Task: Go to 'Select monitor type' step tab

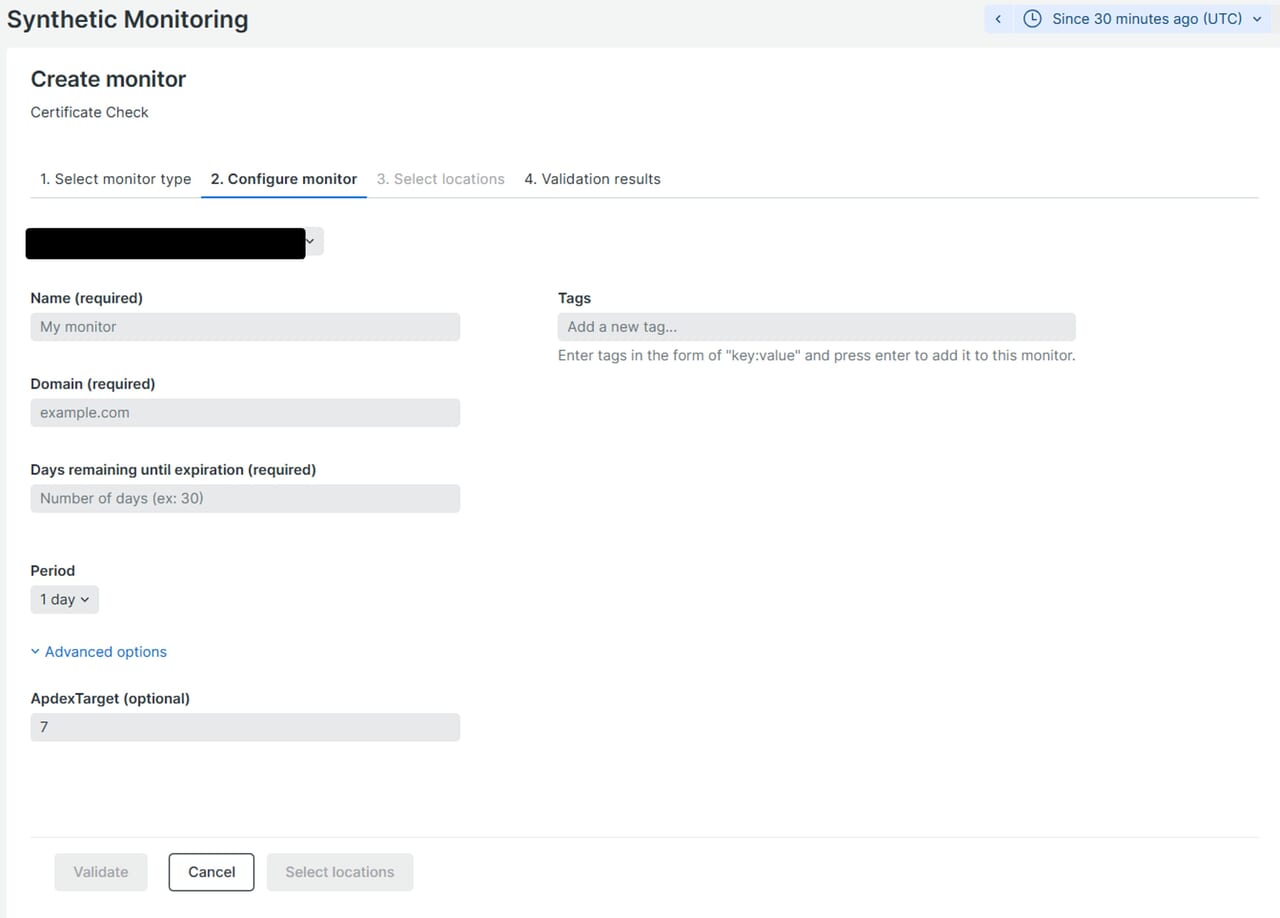Action: tap(115, 179)
